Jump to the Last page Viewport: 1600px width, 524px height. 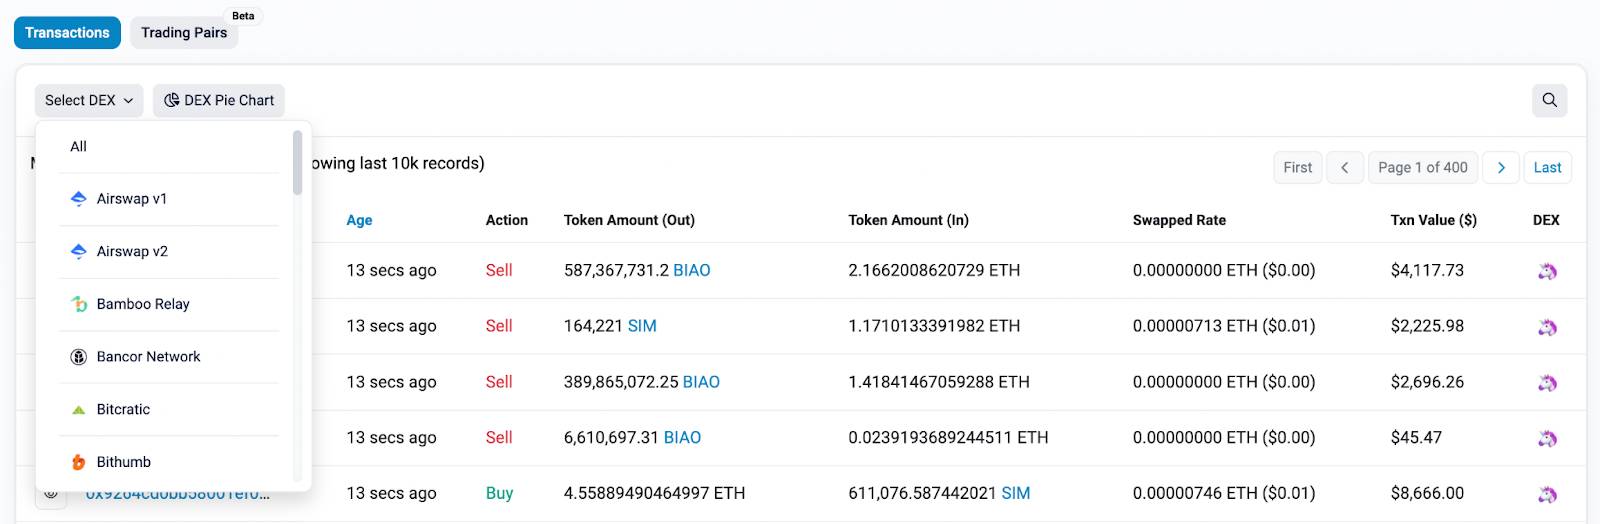[1547, 168]
